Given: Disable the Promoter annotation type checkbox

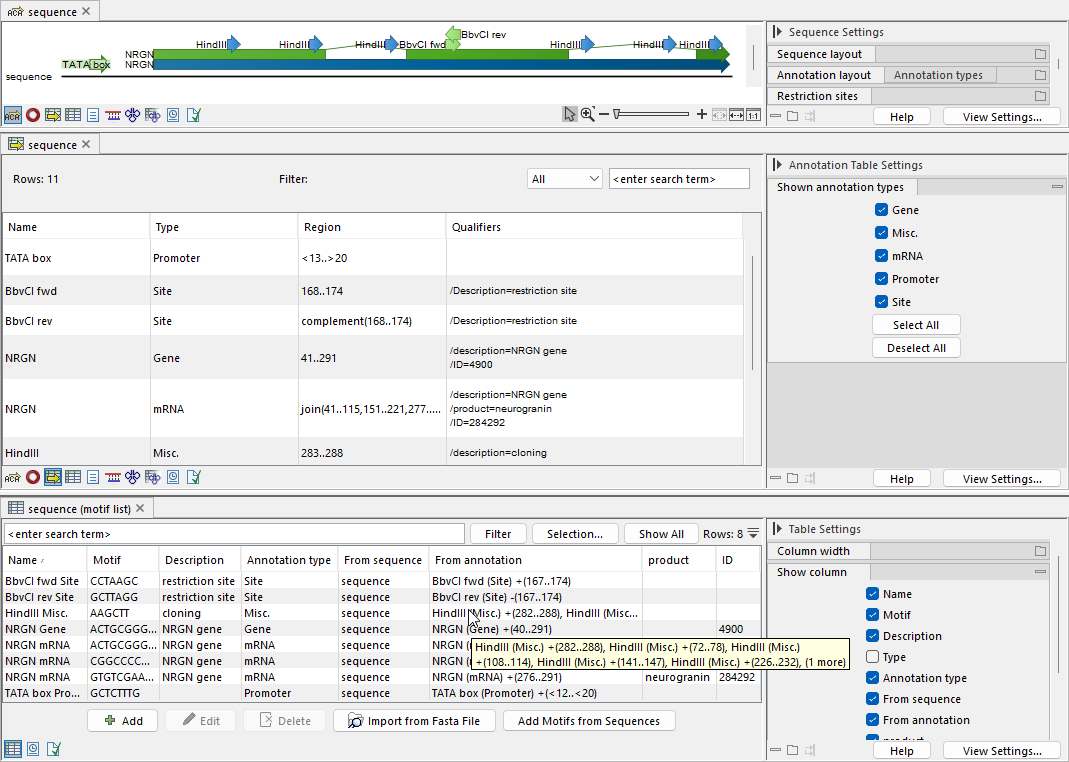Looking at the screenshot, I should click(881, 279).
